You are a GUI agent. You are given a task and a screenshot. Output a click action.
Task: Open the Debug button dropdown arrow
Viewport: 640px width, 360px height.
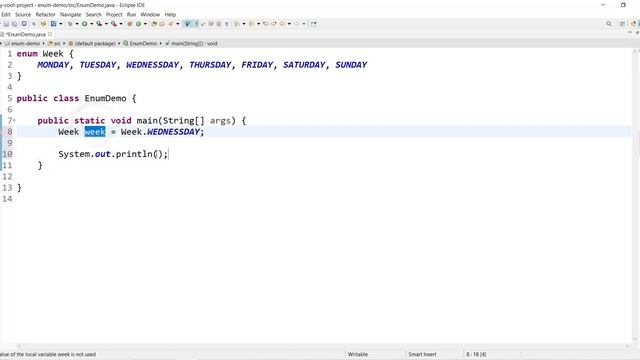tap(77, 24)
